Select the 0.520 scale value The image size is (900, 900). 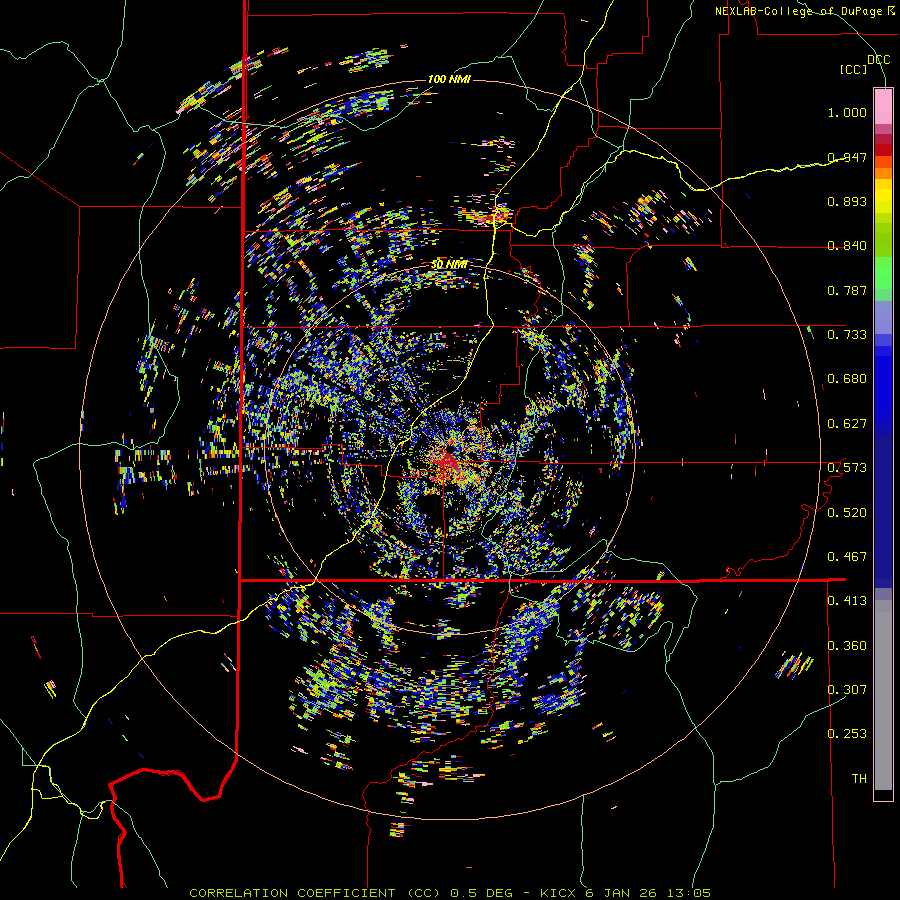[x=847, y=513]
